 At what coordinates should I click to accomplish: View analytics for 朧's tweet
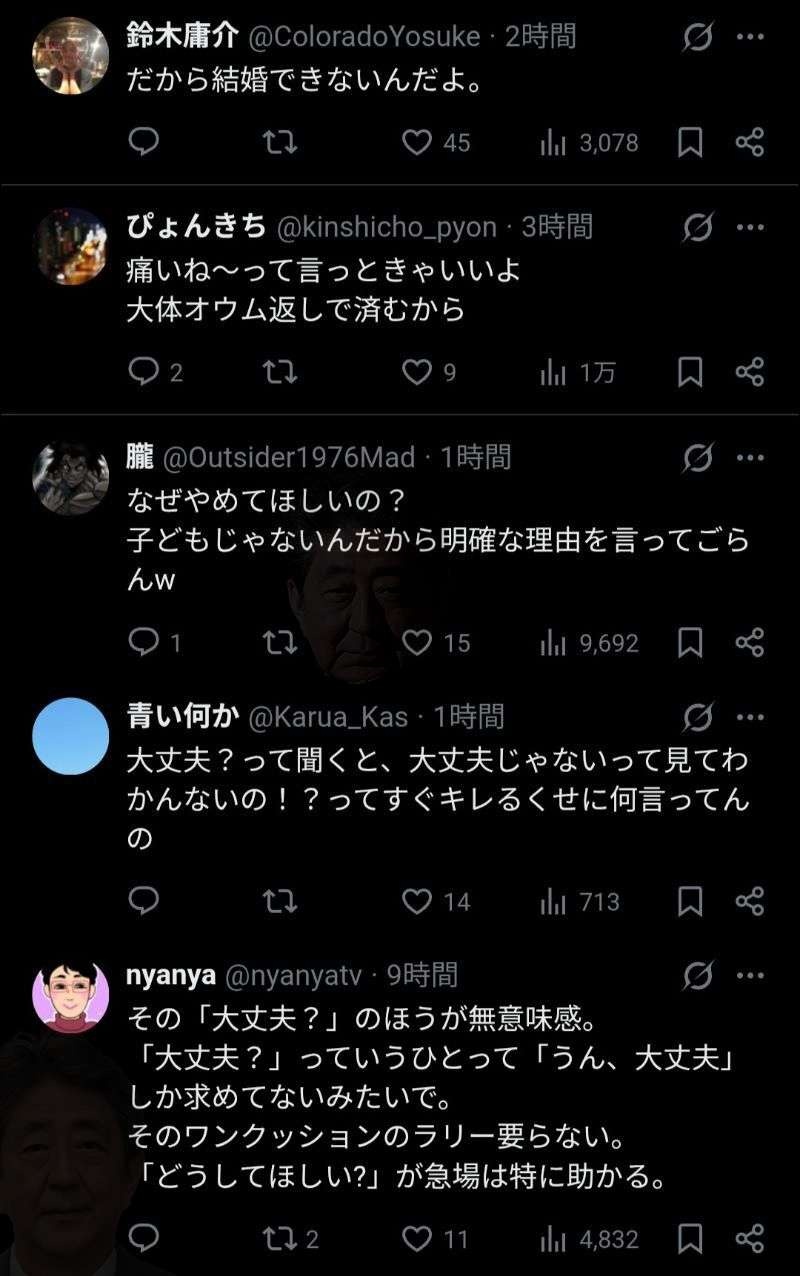click(552, 642)
